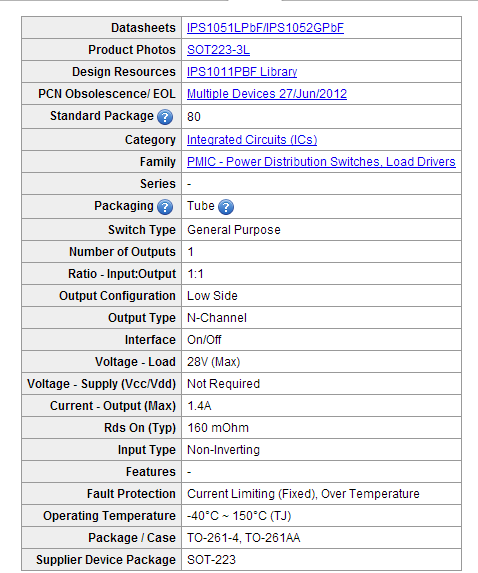Open Multiple Devices 27/Jun/2012 PCN link
This screenshot has height=573, width=478.
pyautogui.click(x=267, y=94)
